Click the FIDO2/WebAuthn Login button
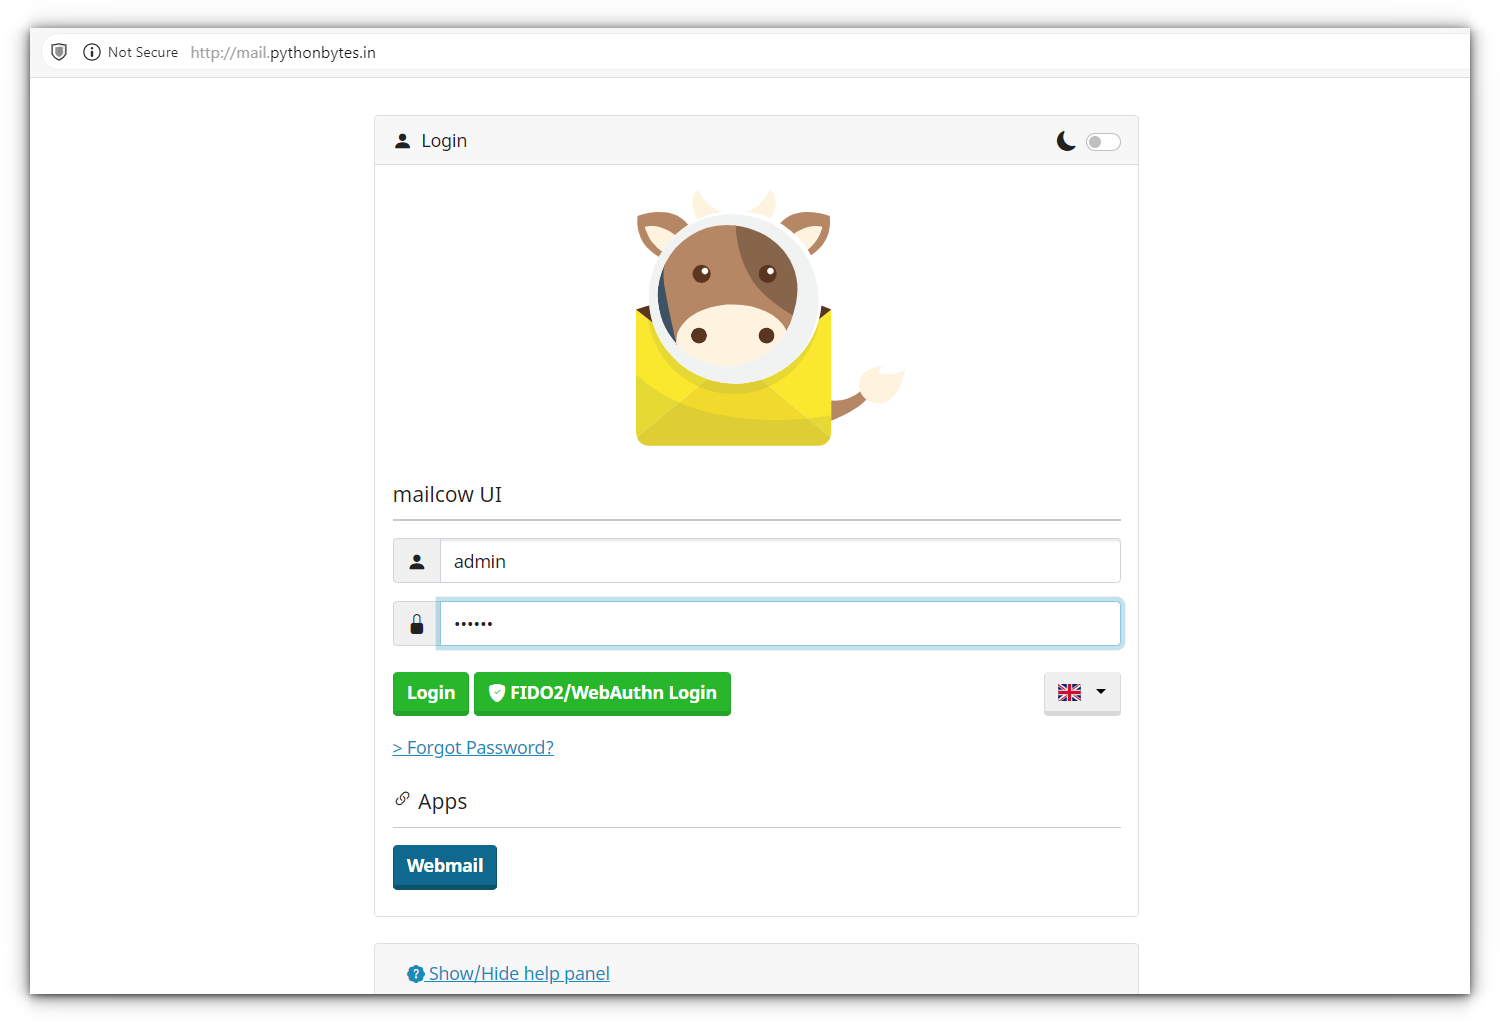Screen dimensions: 1500x1026 tap(602, 693)
